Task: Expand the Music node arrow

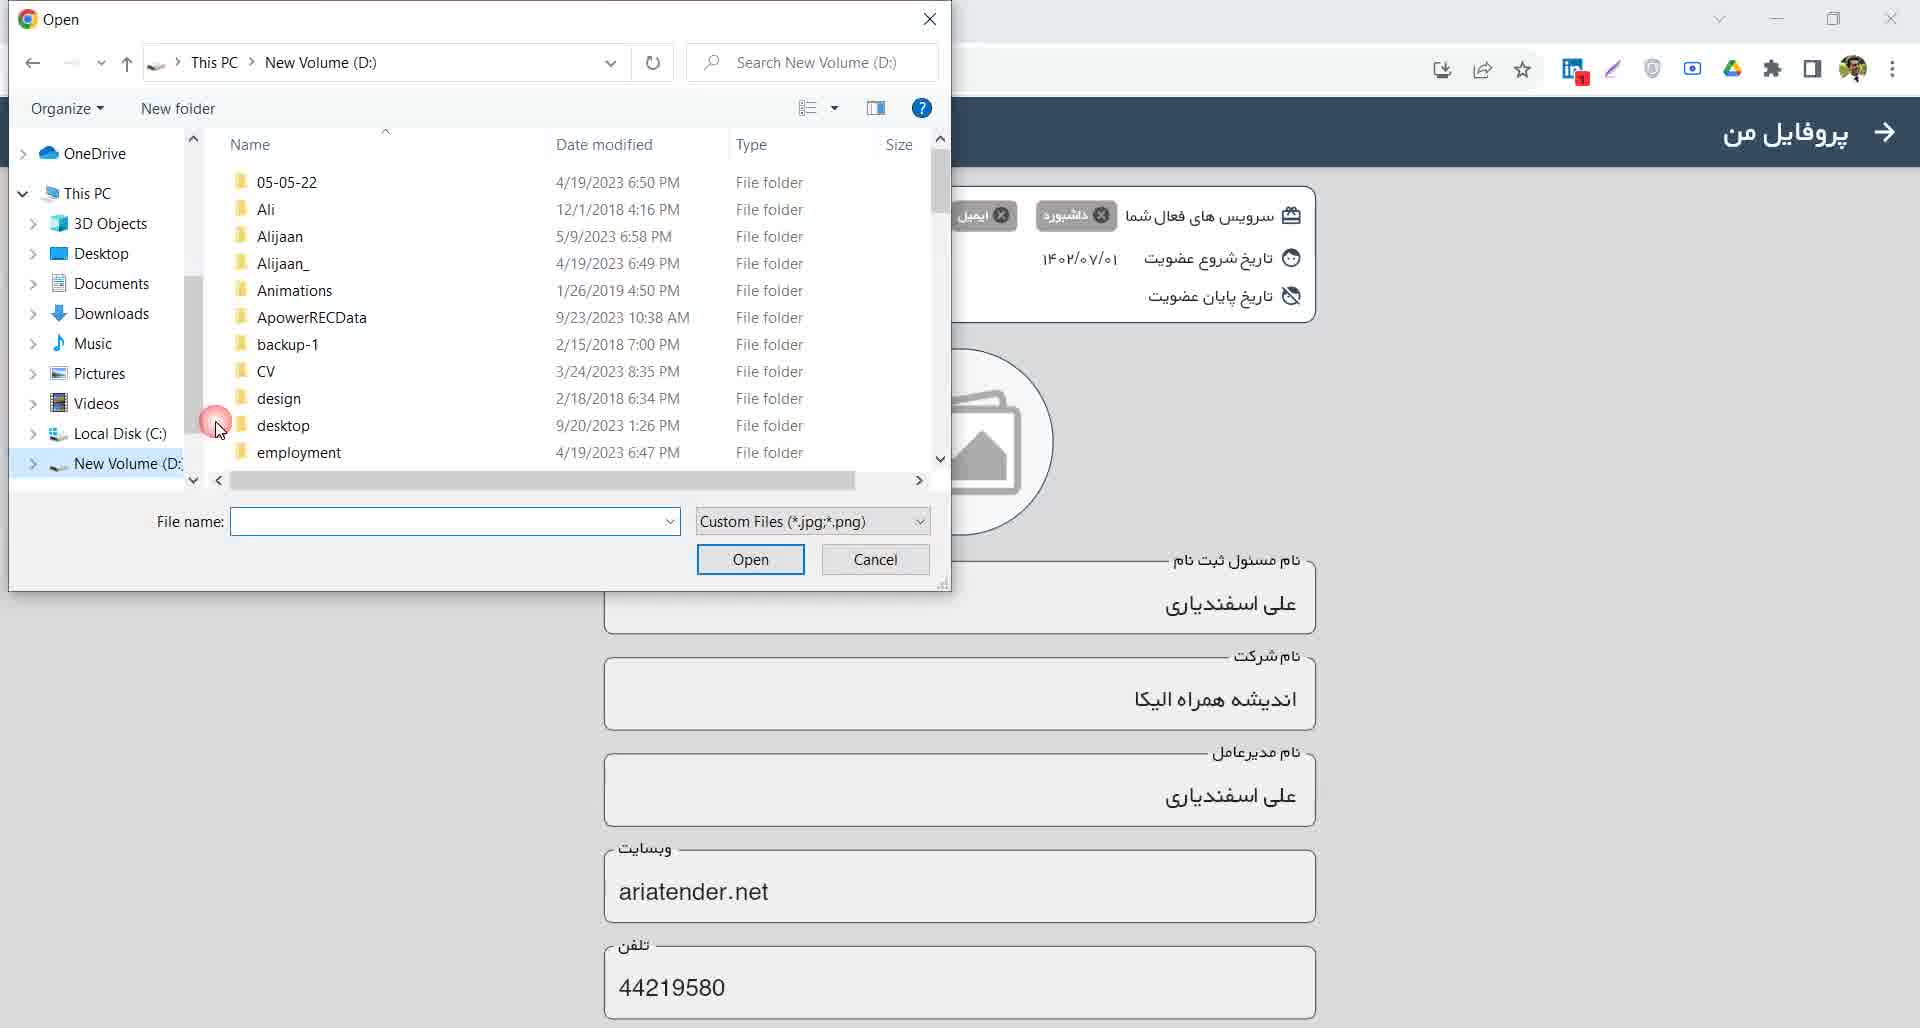Action: click(x=33, y=344)
